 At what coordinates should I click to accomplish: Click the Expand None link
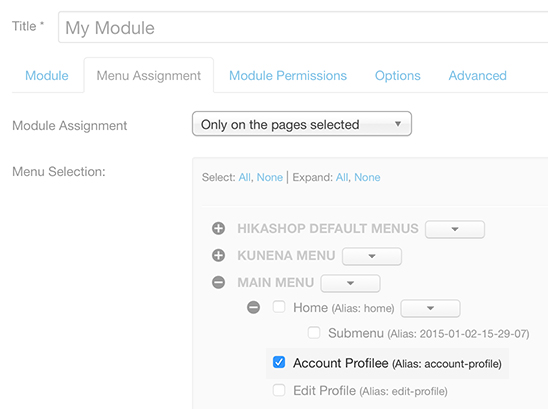click(367, 178)
